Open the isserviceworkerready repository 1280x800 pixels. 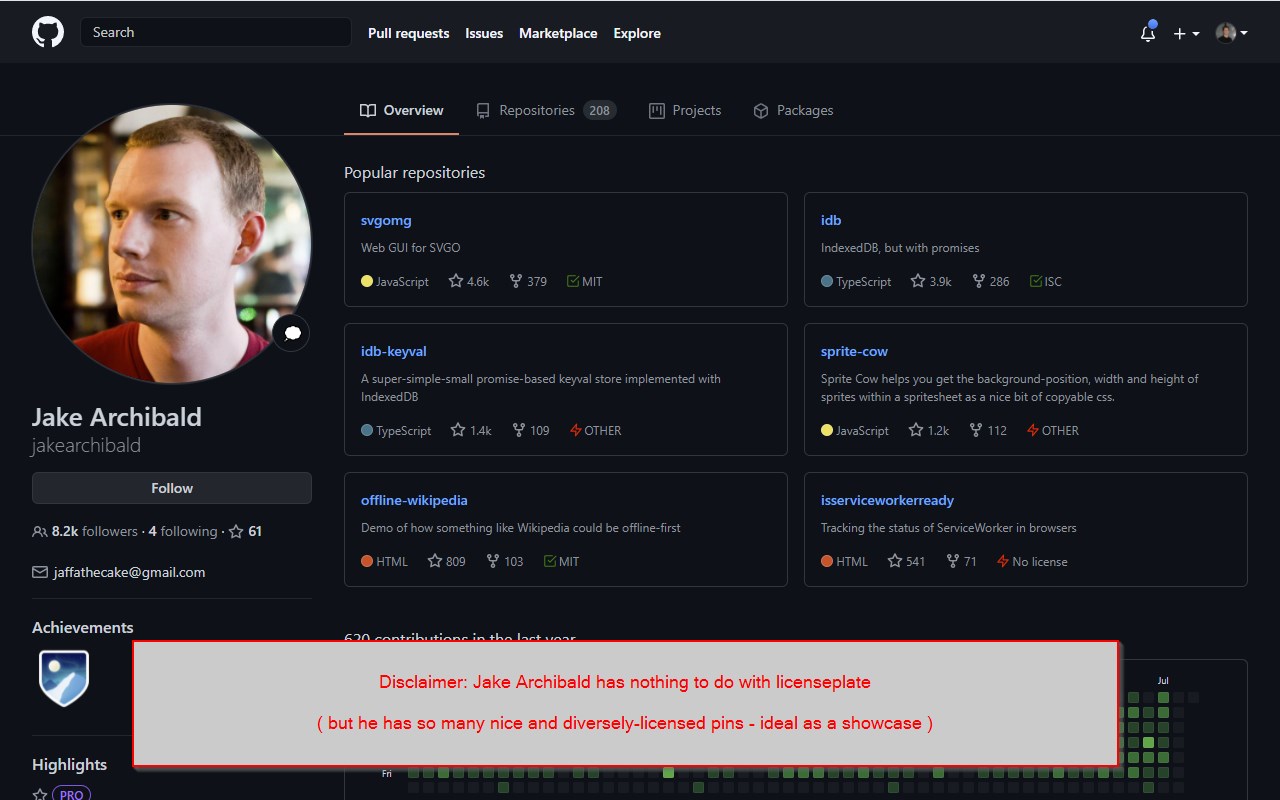tap(887, 500)
